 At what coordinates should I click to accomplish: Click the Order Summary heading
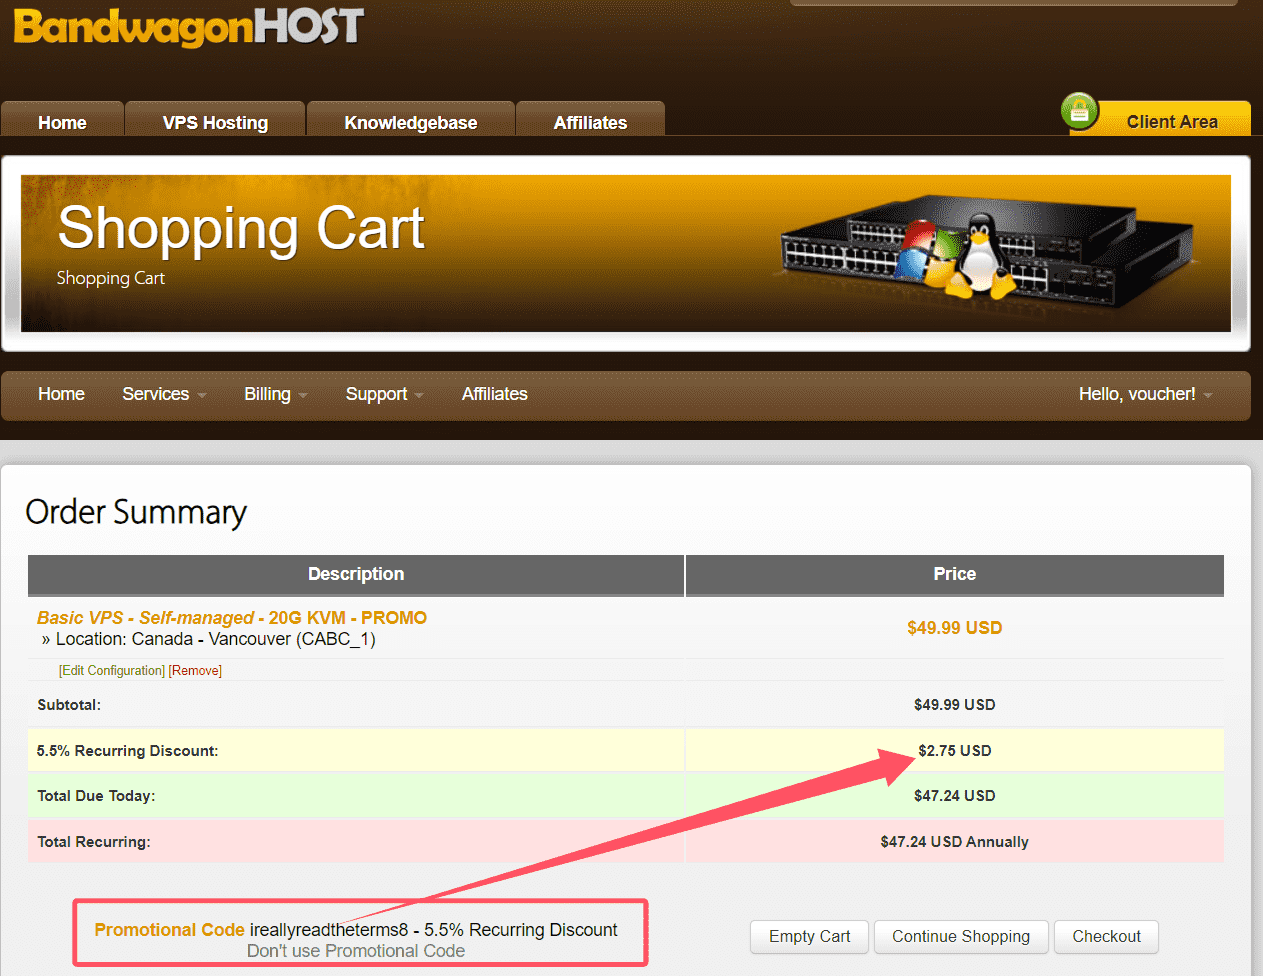[x=136, y=512]
